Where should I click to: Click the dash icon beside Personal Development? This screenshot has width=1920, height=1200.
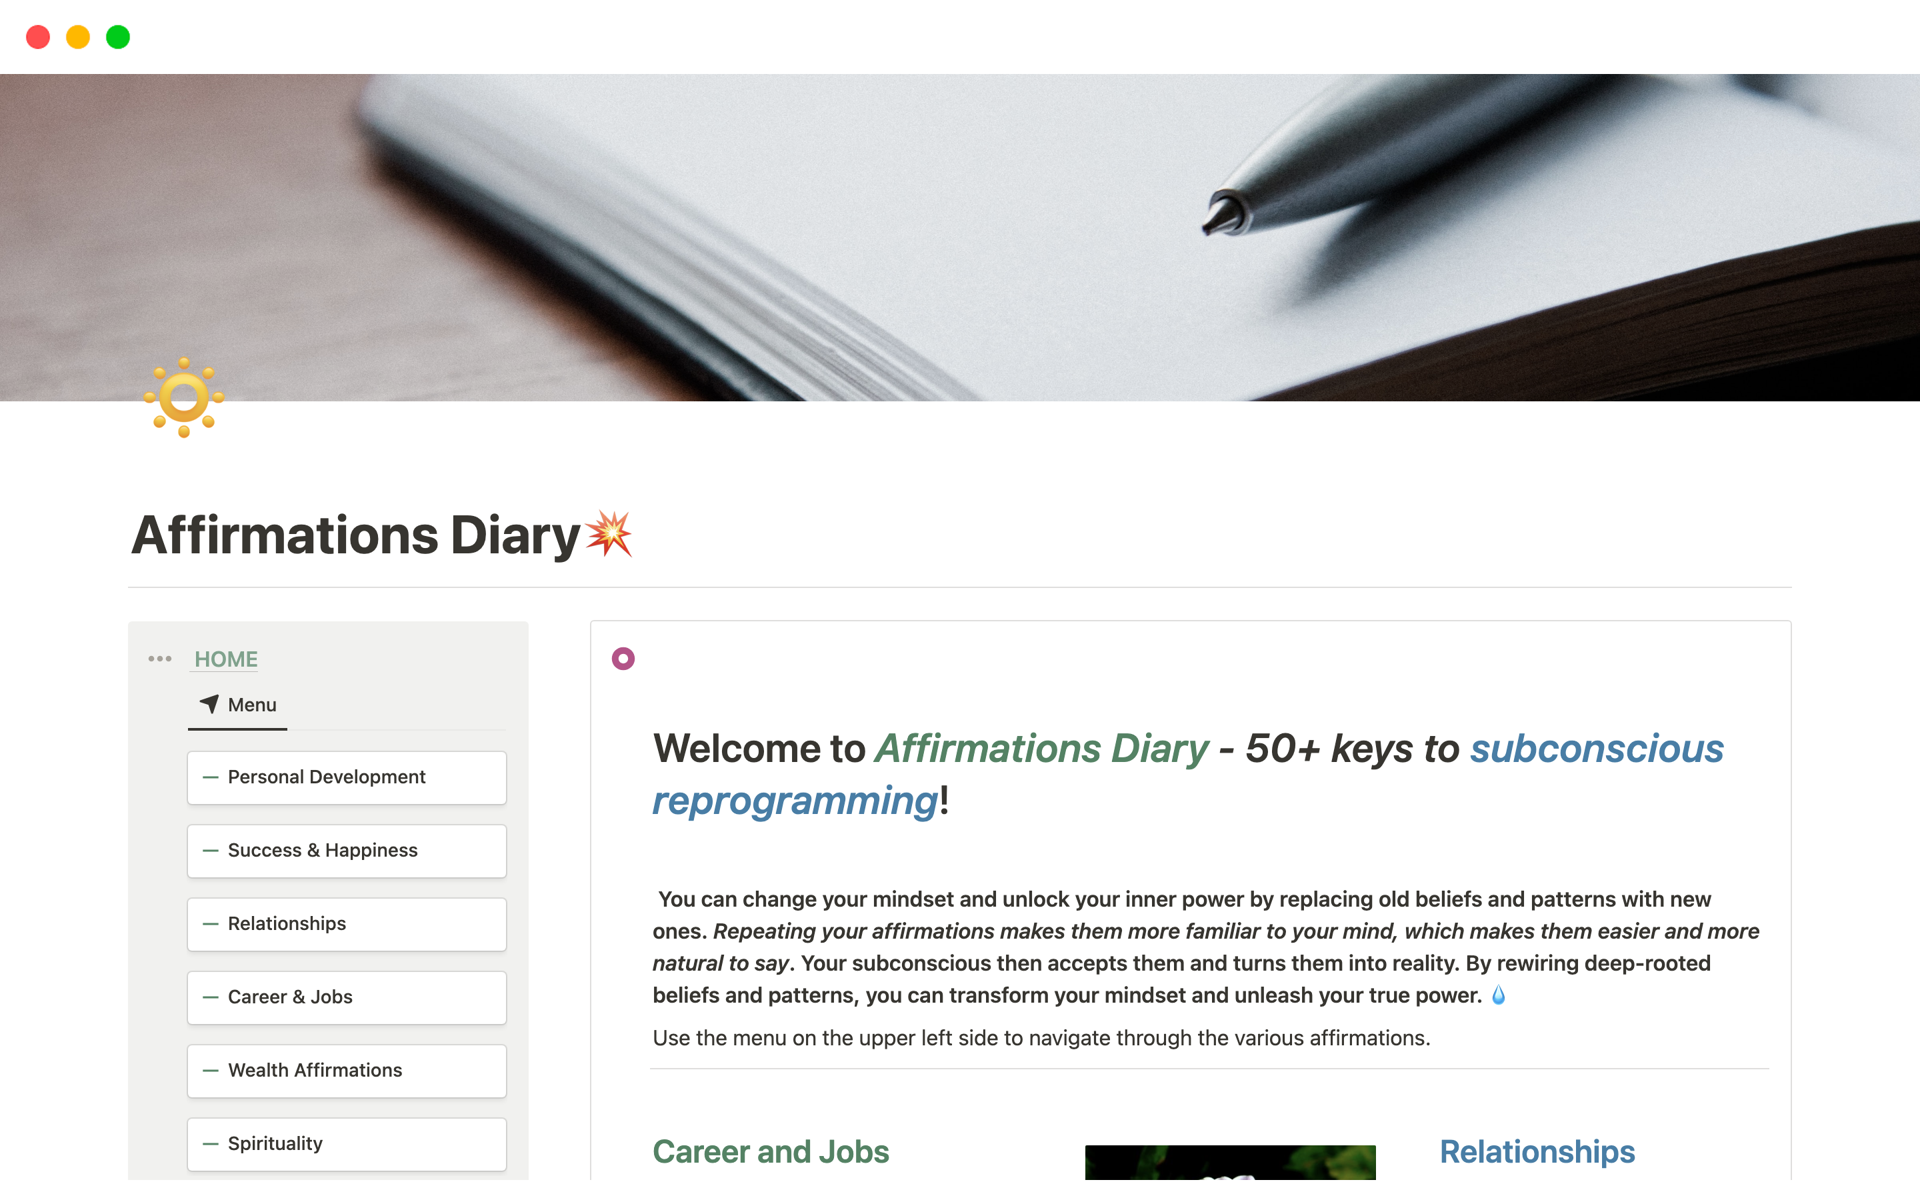[210, 777]
